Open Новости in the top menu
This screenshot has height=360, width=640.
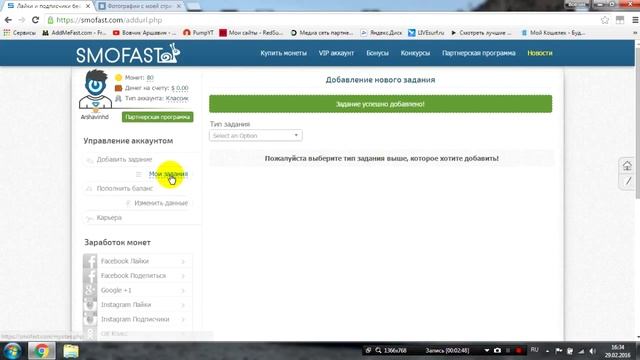[540, 53]
